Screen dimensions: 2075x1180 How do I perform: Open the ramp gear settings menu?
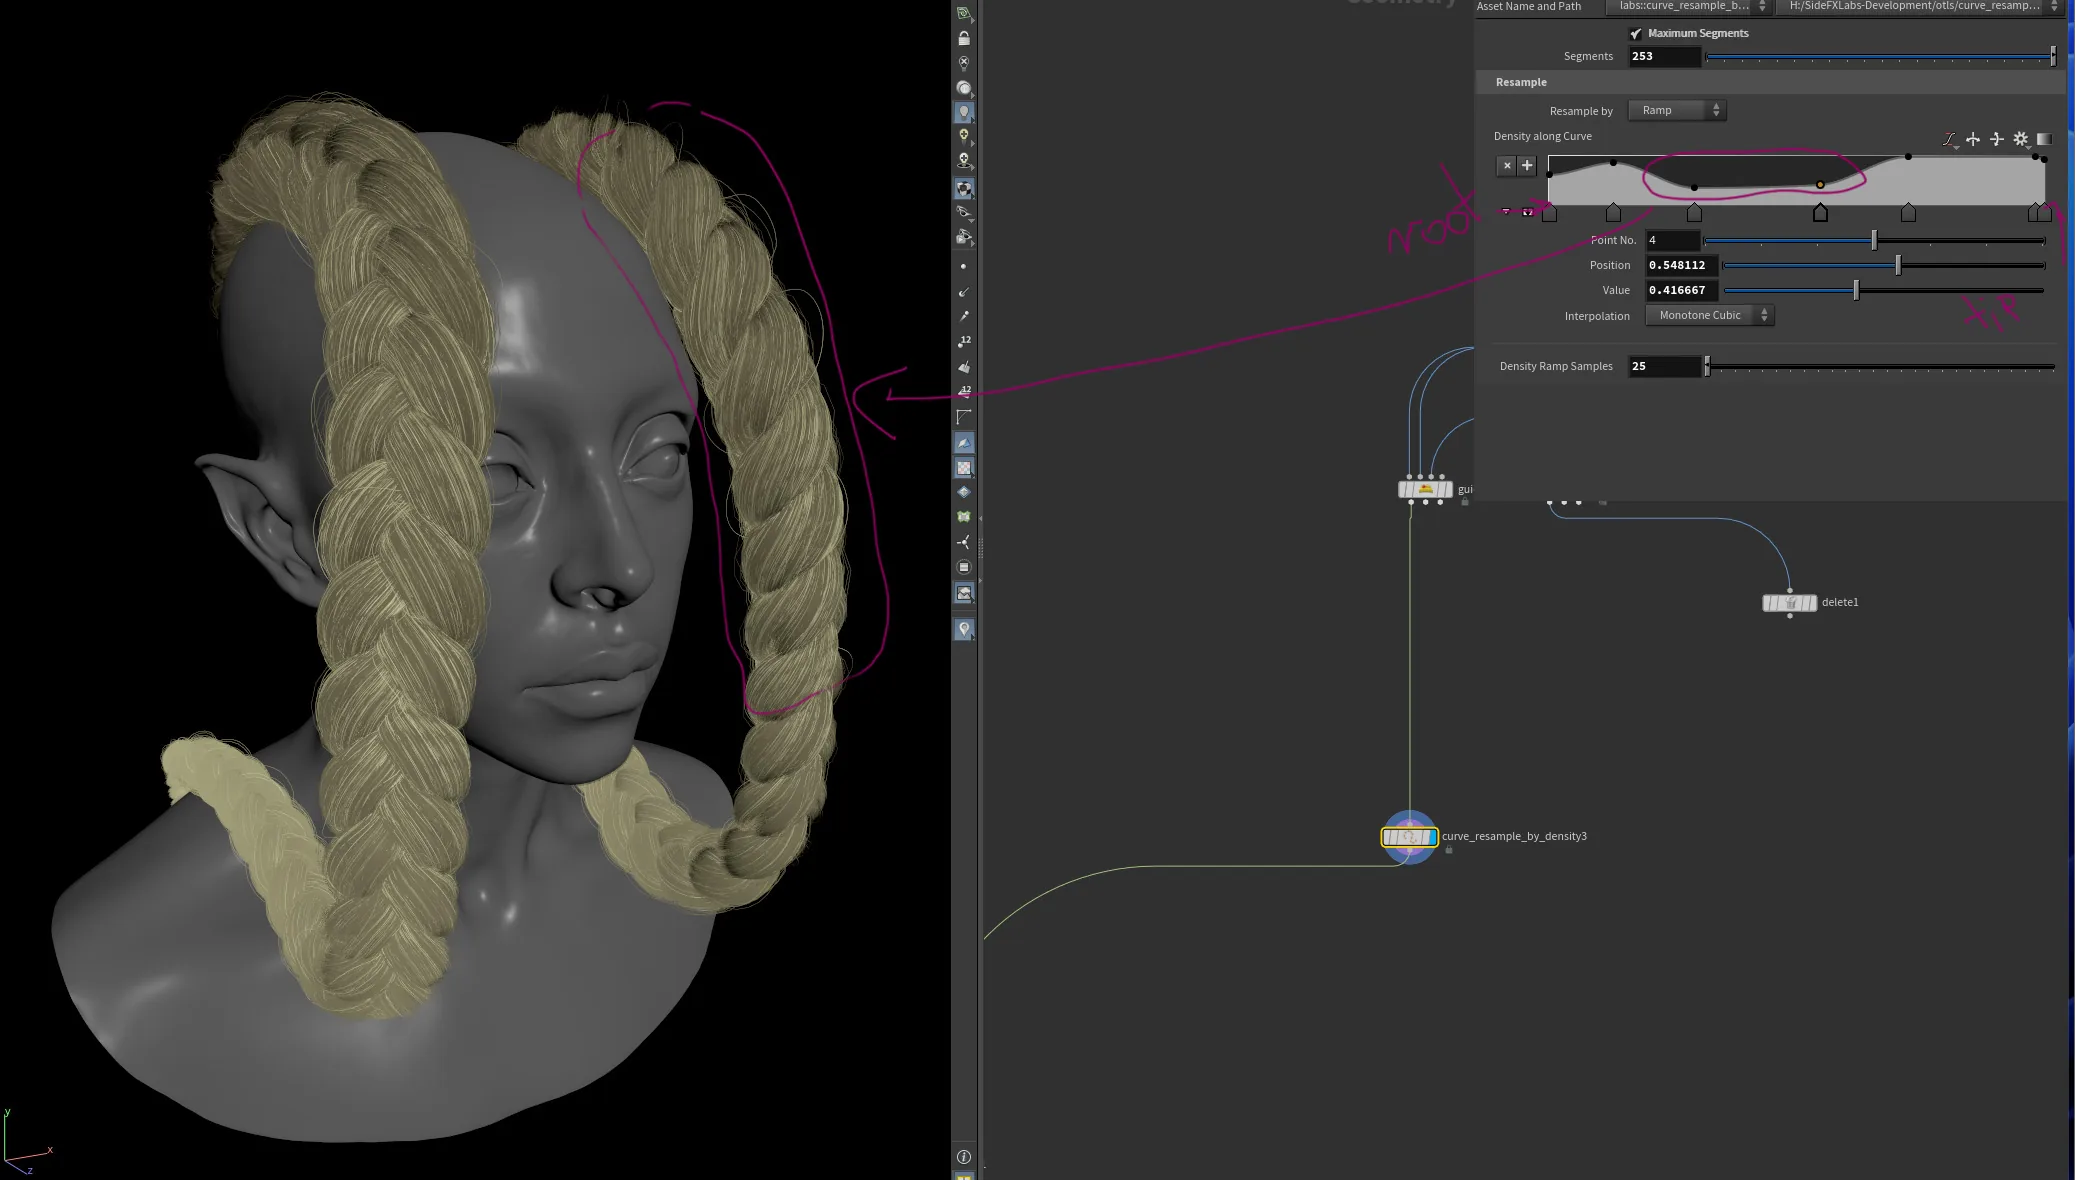[2021, 139]
